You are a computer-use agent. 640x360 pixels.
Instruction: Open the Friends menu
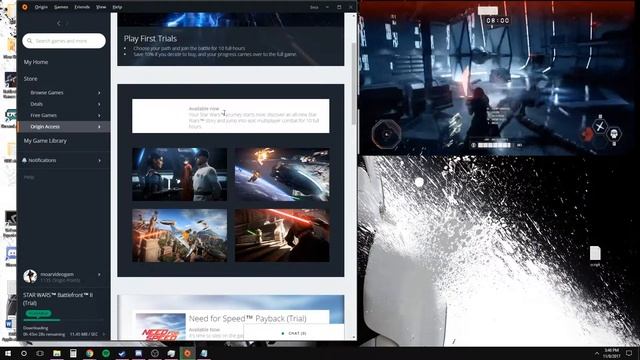pyautogui.click(x=82, y=7)
